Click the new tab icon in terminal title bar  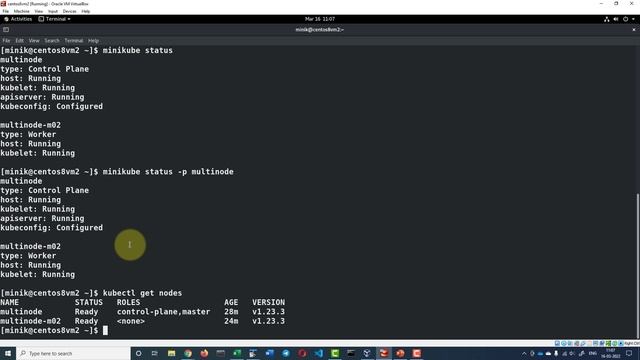pyautogui.click(x=6, y=29)
